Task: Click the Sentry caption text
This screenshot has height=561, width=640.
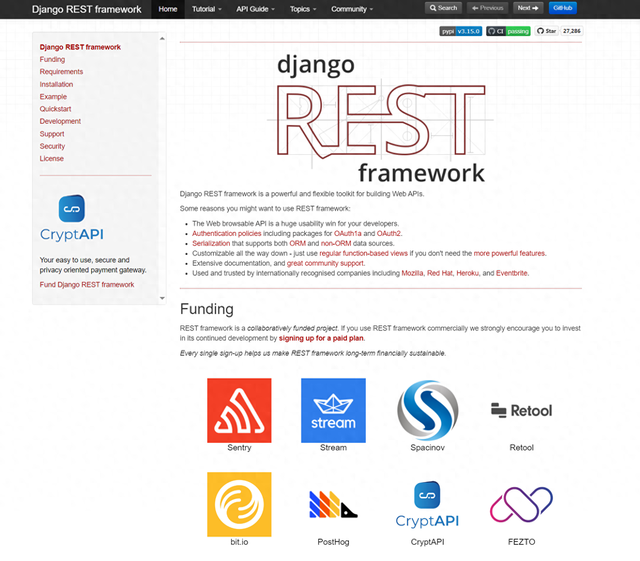Action: coord(239,447)
